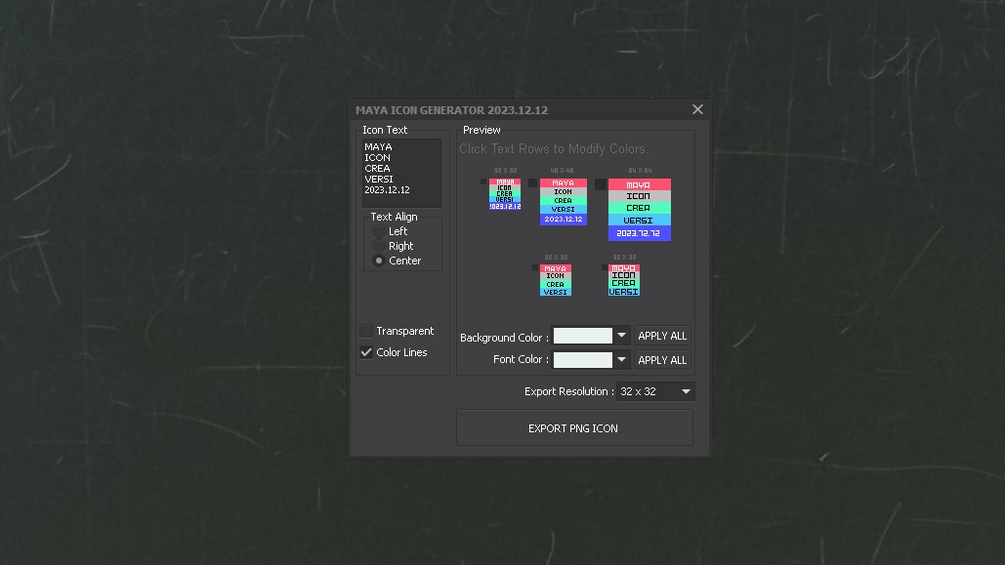The height and width of the screenshot is (565, 1005).
Task: Open the Font Color dropdown arrow
Action: point(621,360)
